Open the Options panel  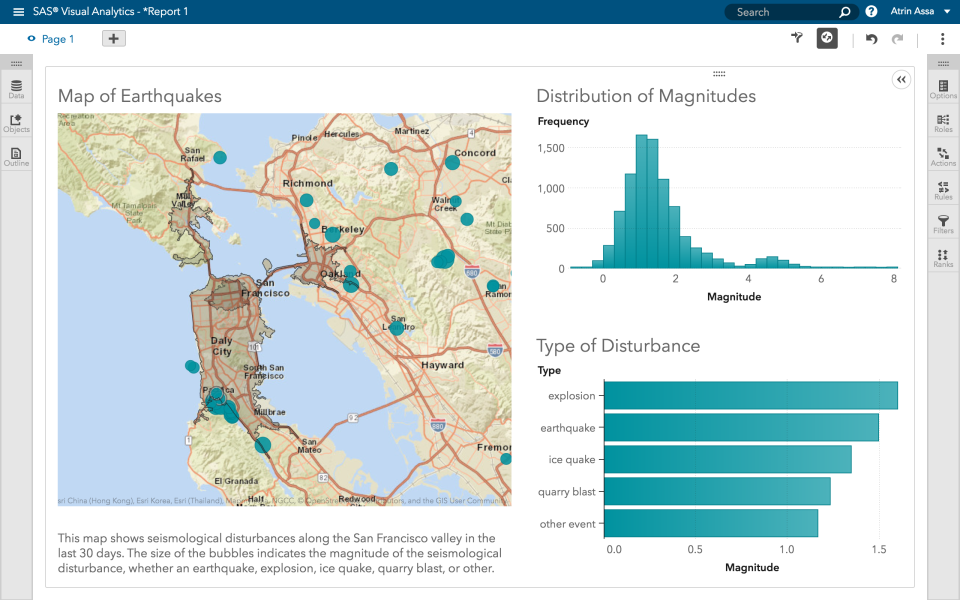pos(942,88)
